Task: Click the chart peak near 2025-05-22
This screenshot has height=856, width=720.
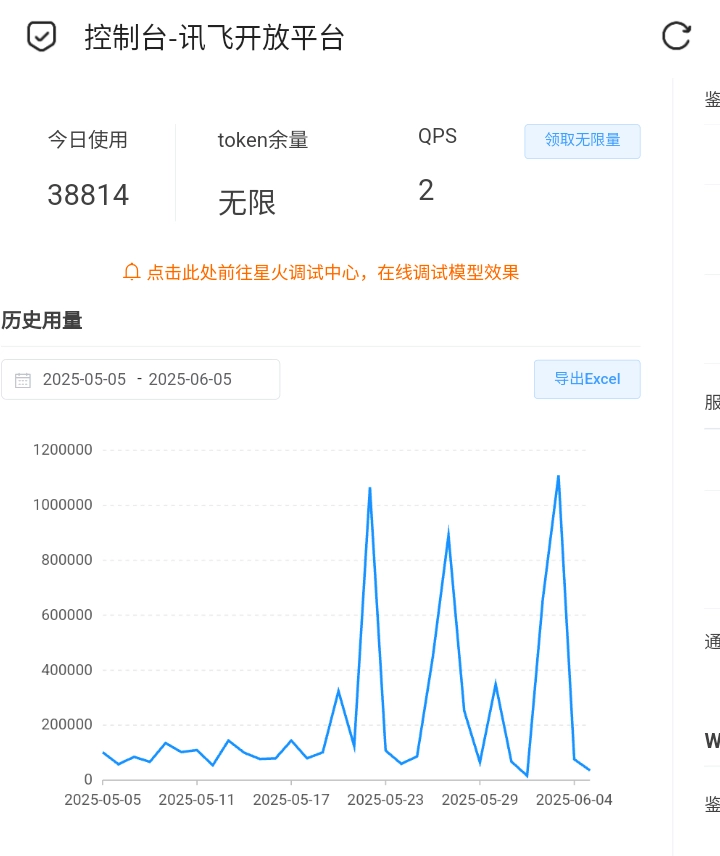Action: tap(370, 488)
